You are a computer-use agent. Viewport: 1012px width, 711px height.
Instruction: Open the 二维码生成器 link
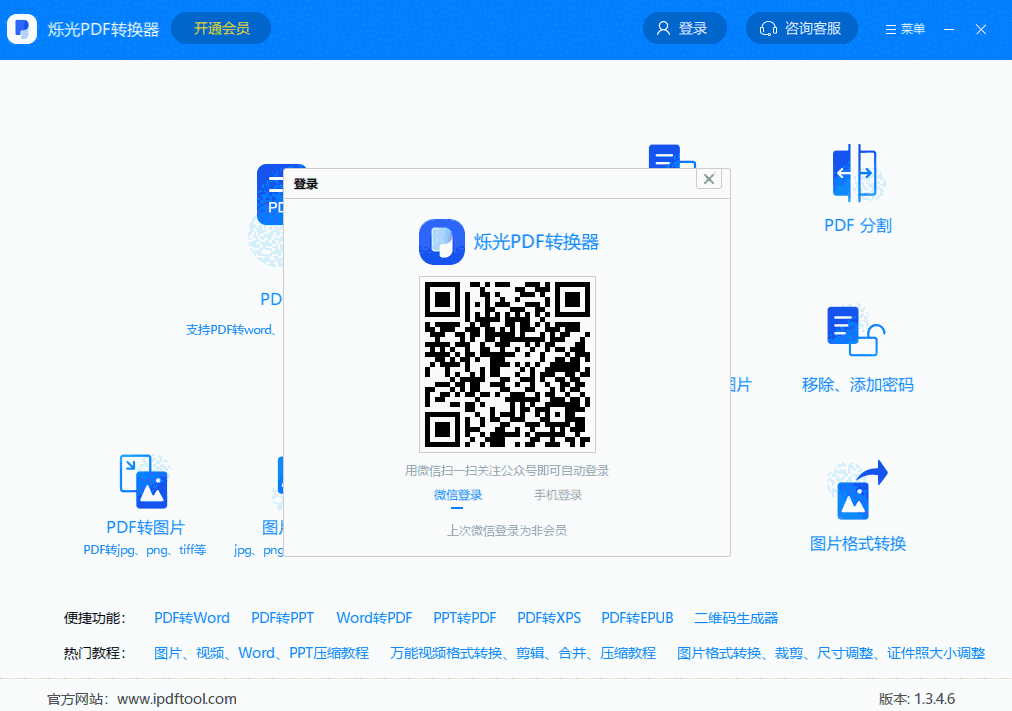point(736,618)
